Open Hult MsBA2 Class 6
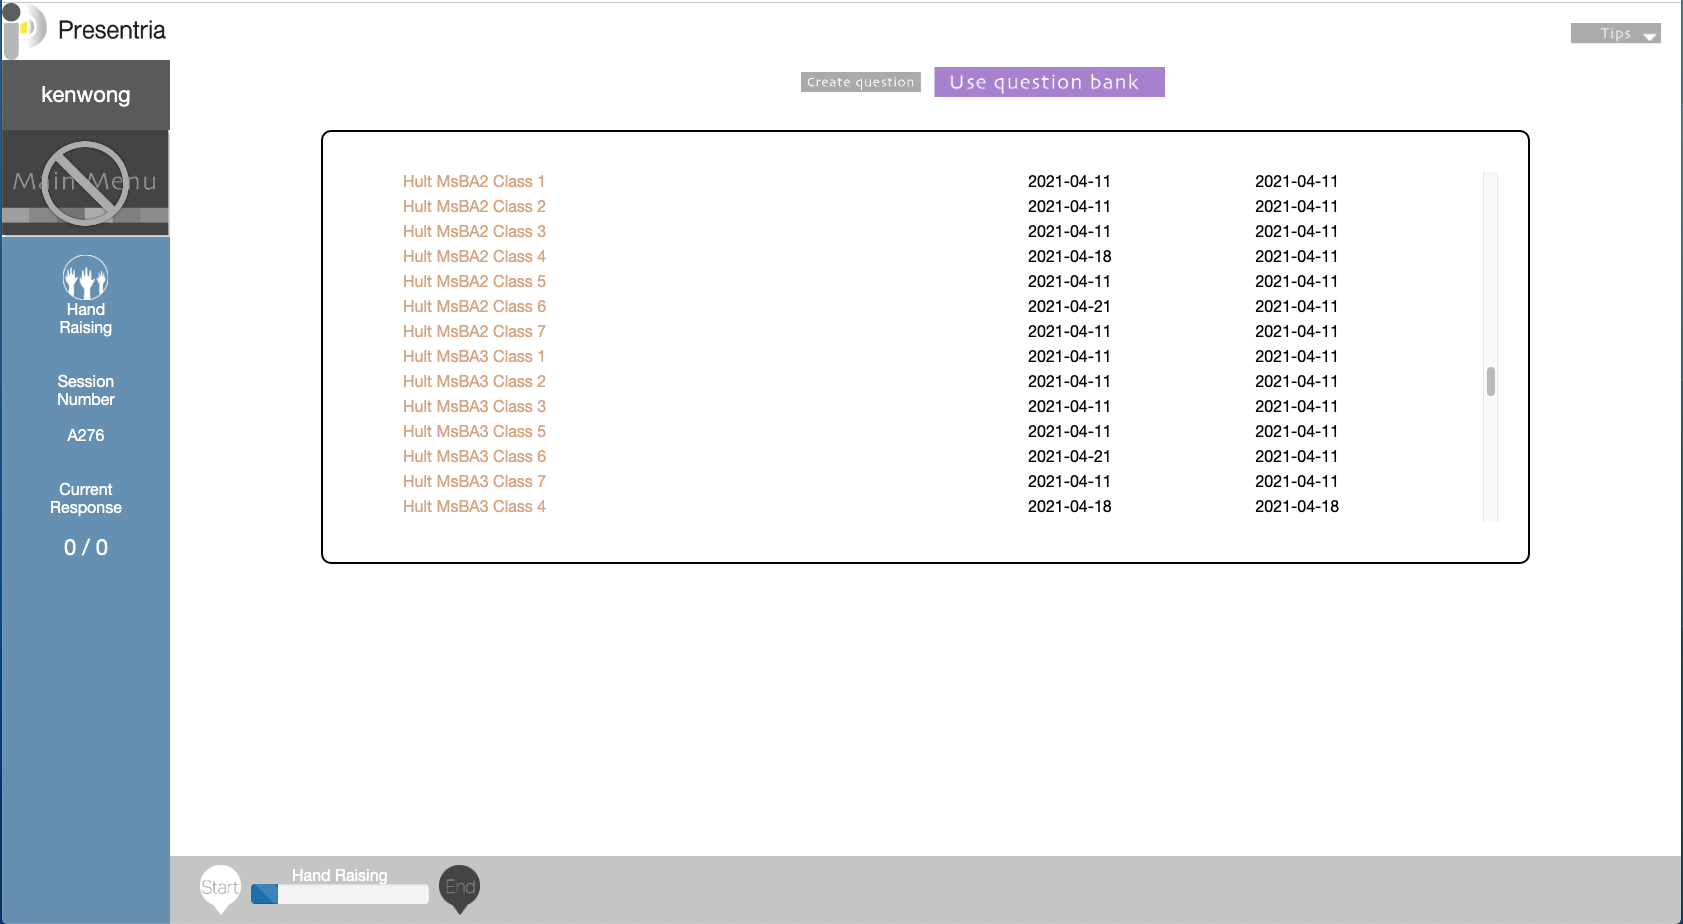The height and width of the screenshot is (924, 1683). click(474, 306)
